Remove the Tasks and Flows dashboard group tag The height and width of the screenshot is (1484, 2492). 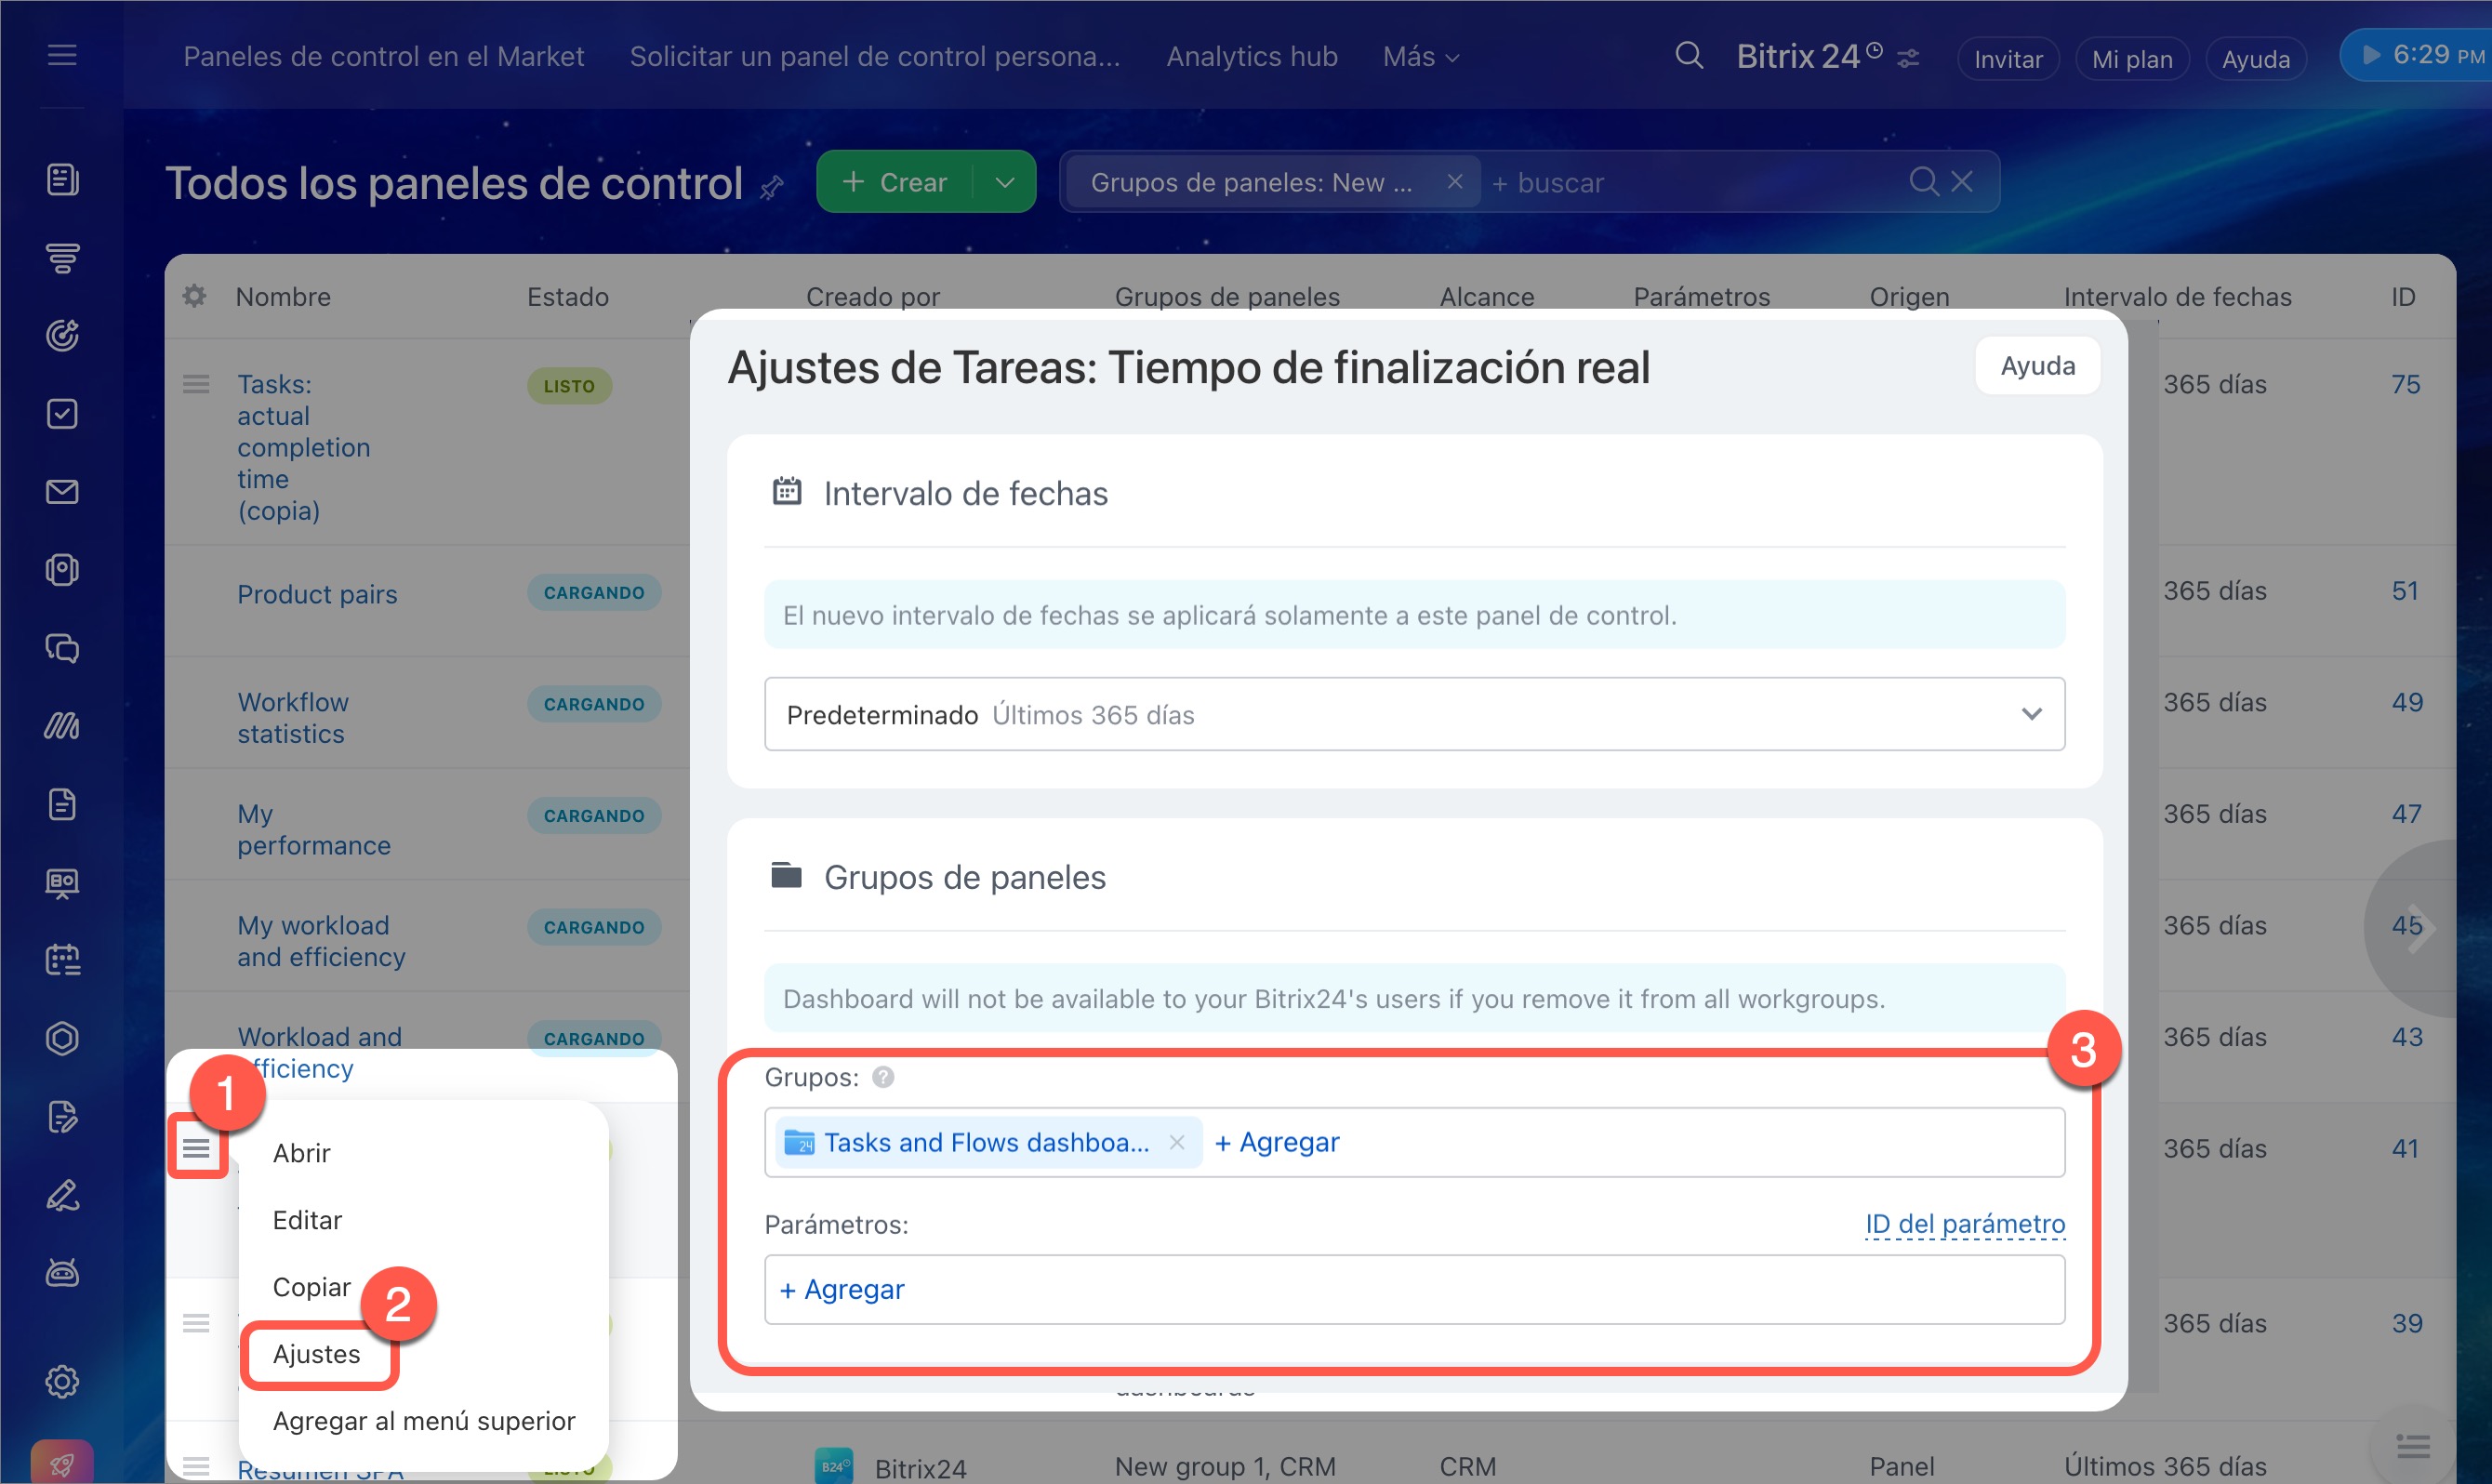point(1177,1142)
